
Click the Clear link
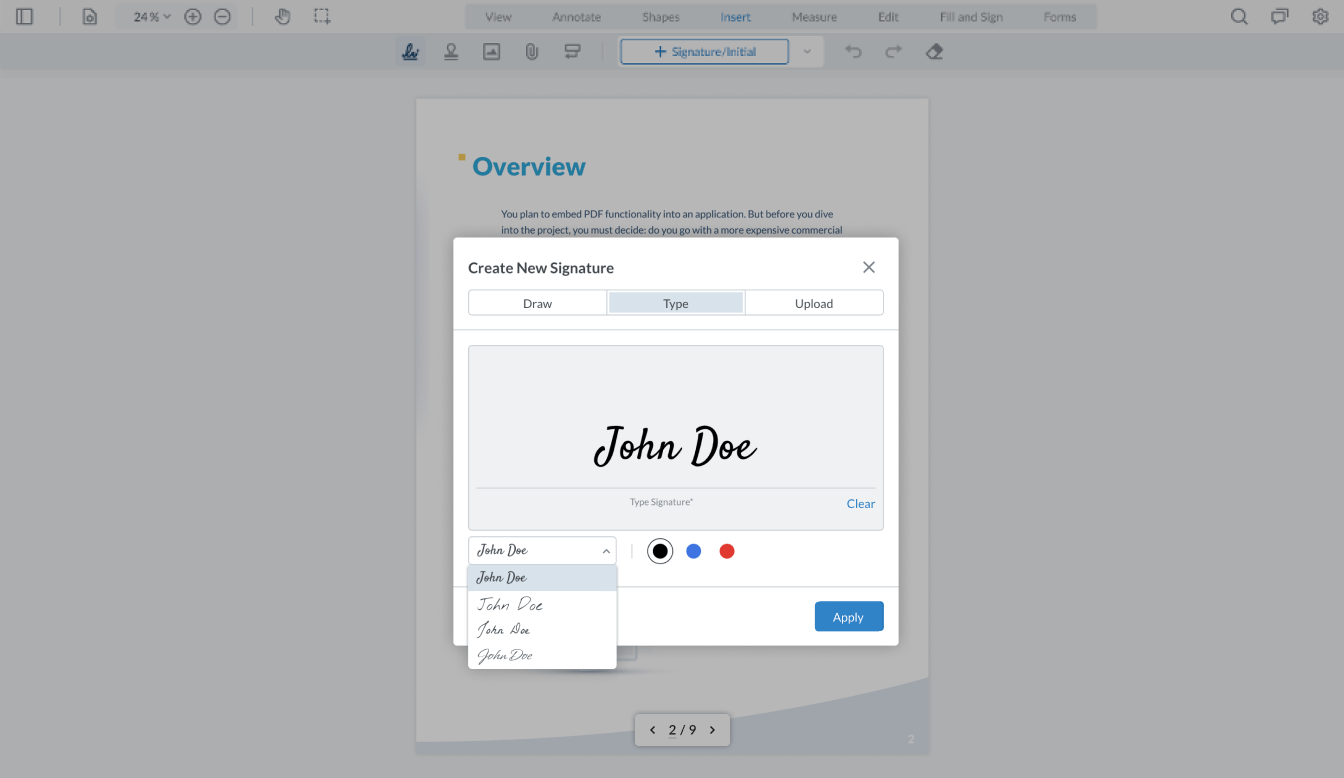(x=861, y=504)
